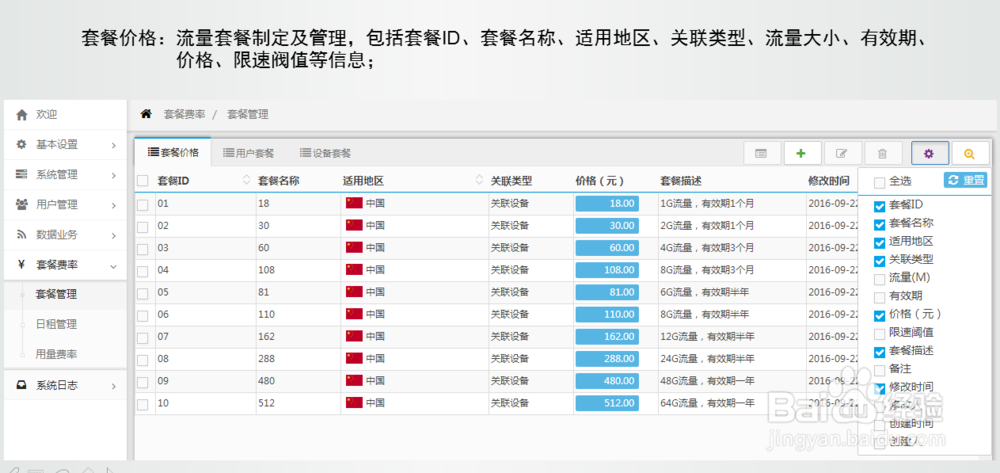Toggle the 全选 checkbox in column panel
The width and height of the screenshot is (1000, 473).
pos(879,182)
